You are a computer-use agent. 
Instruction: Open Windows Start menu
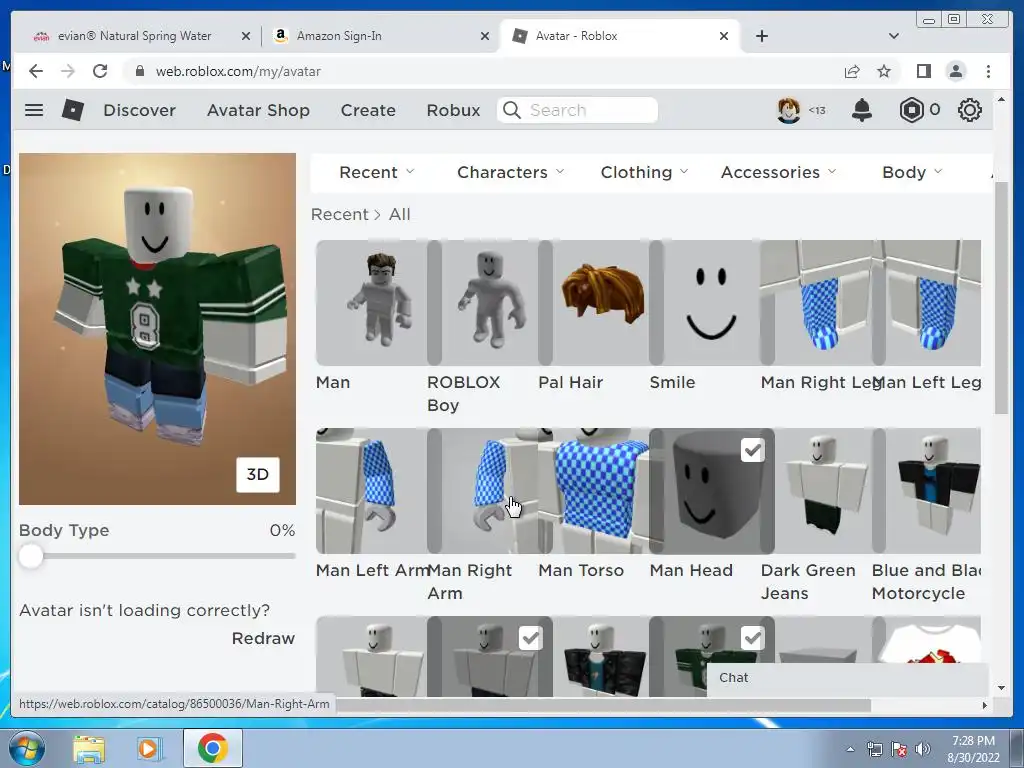coord(27,748)
